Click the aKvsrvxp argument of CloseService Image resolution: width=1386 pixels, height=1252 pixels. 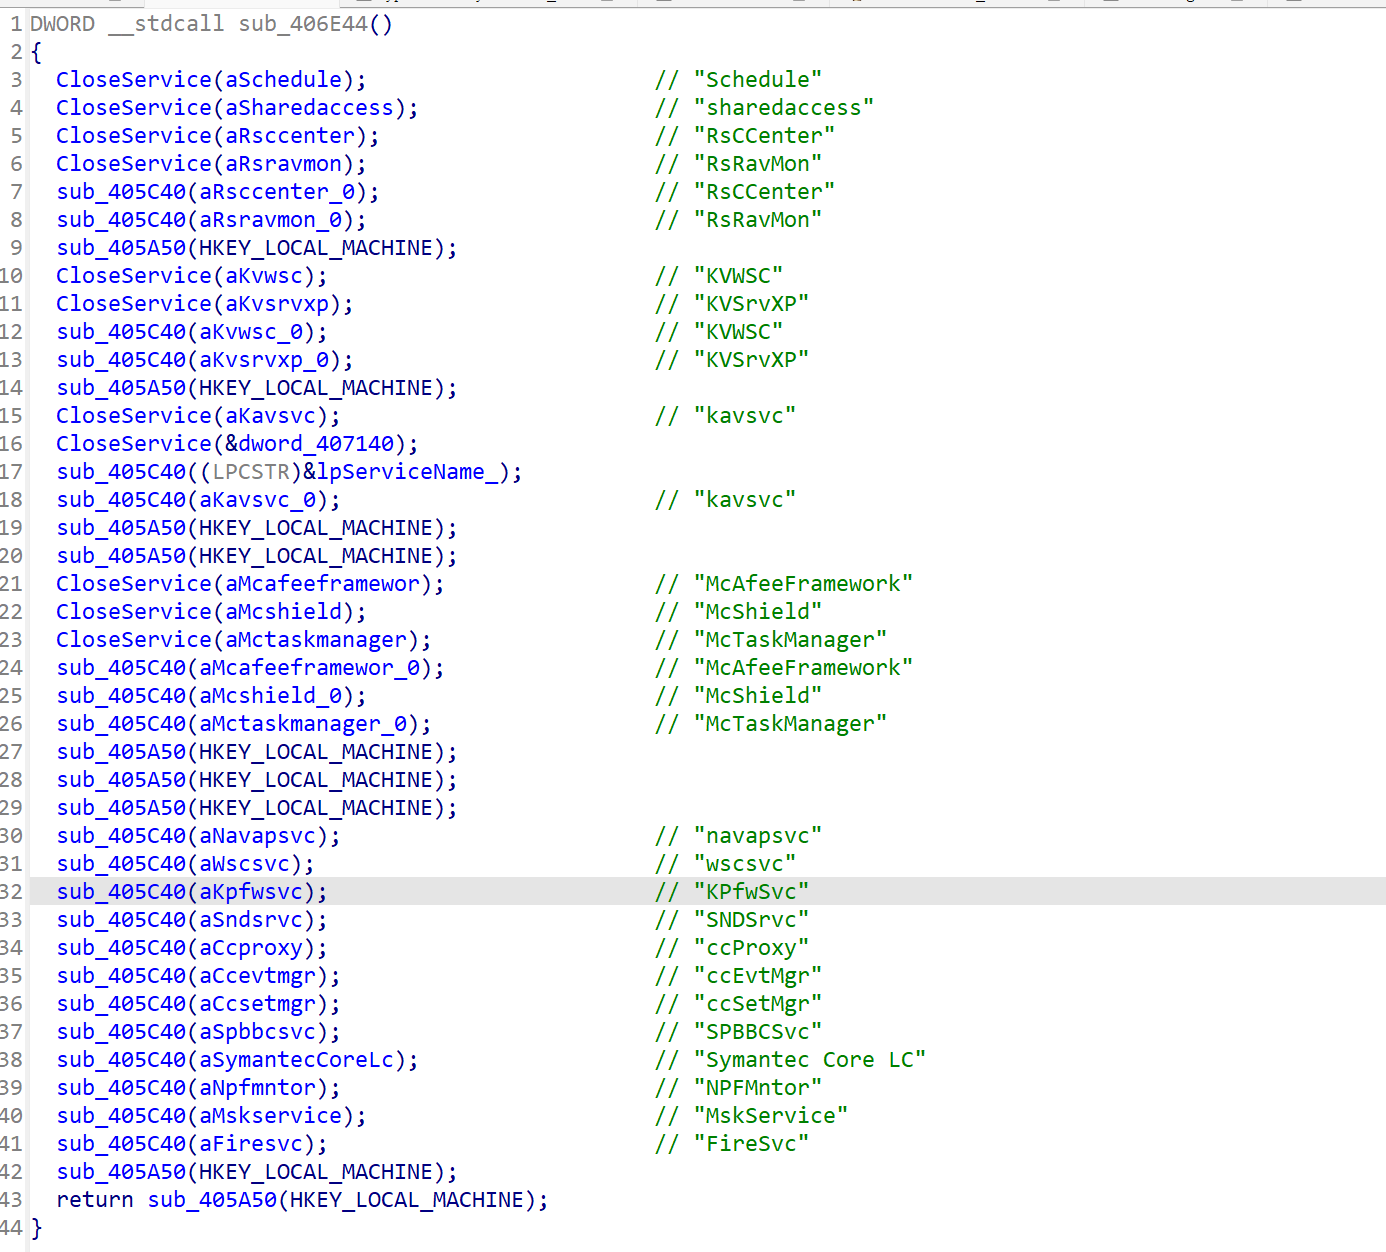pyautogui.click(x=277, y=303)
